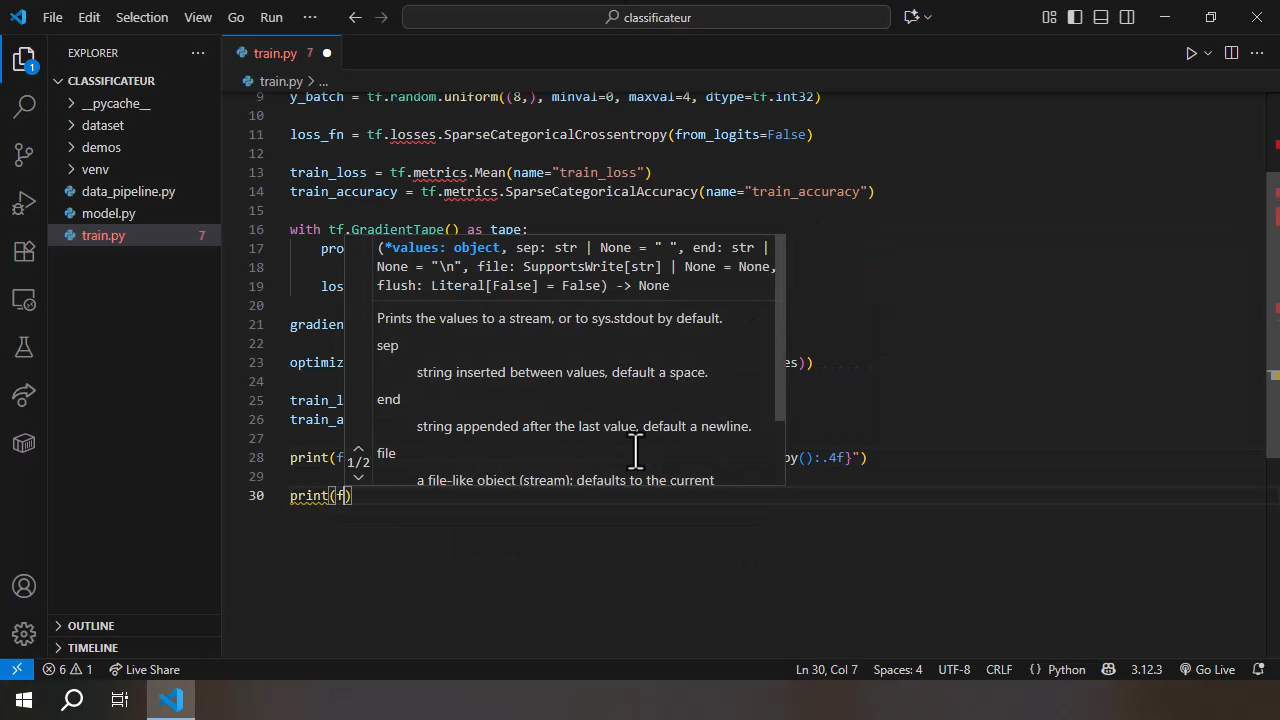Expand the OUTLINE section
Viewport: 1280px width, 720px height.
[91, 626]
